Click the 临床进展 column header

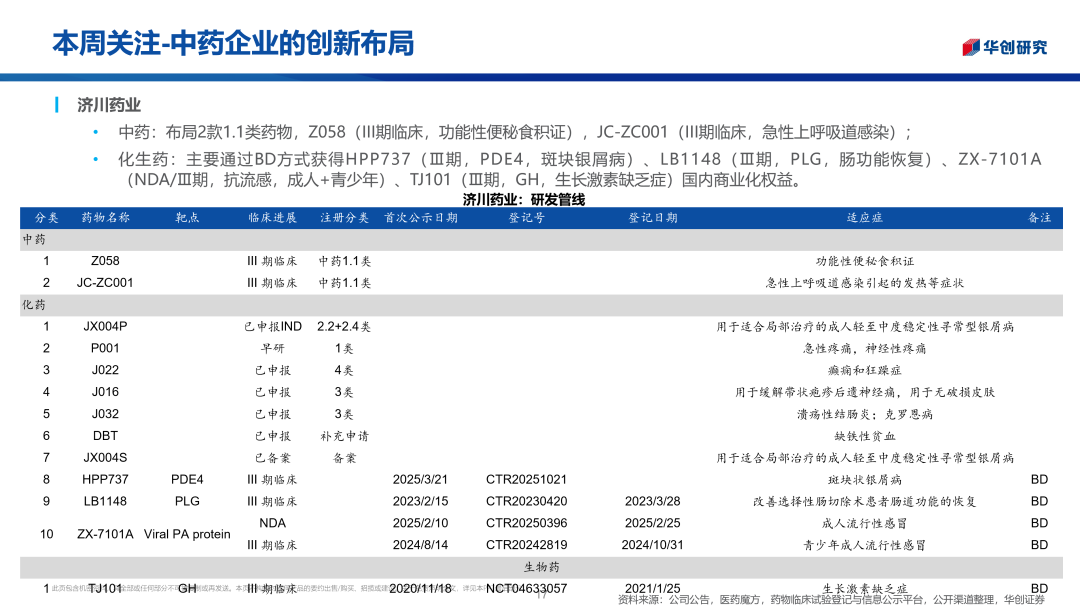pyautogui.click(x=272, y=218)
